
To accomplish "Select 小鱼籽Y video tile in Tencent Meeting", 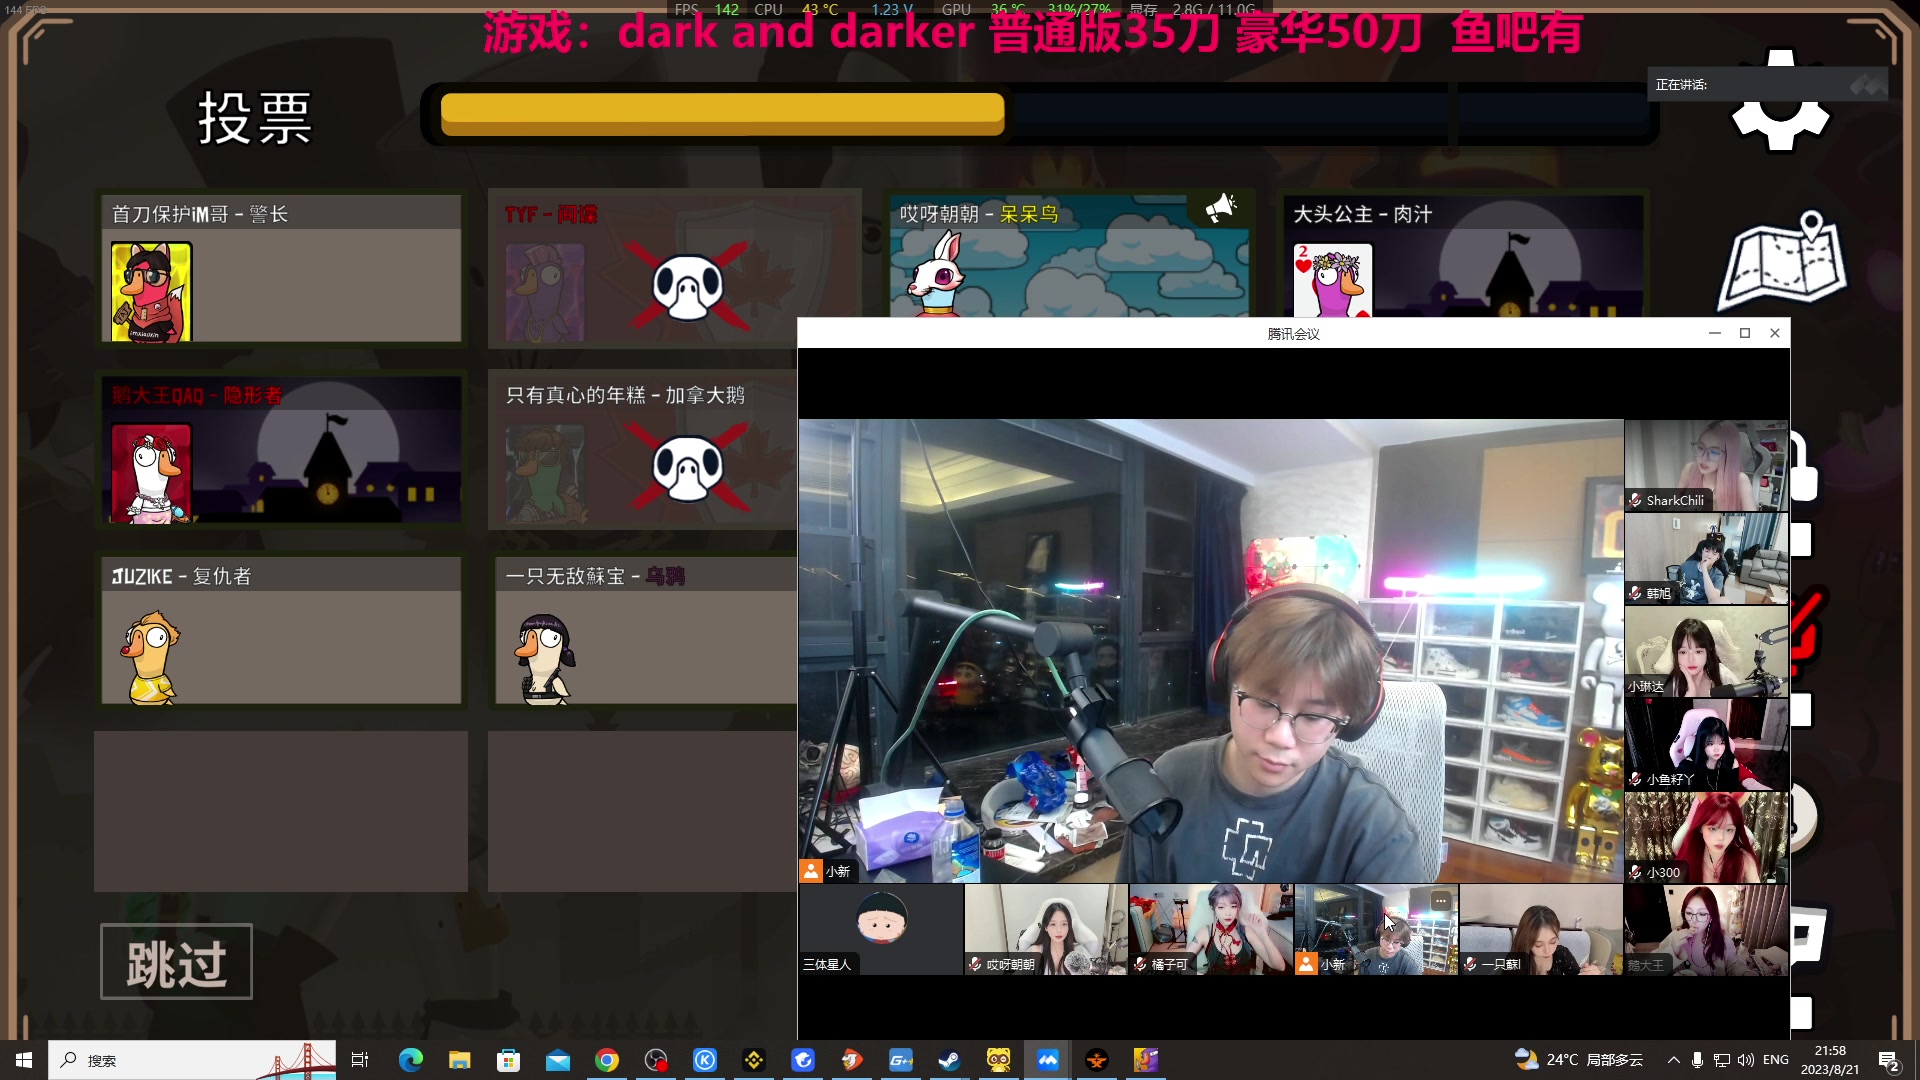I will coord(1706,744).
